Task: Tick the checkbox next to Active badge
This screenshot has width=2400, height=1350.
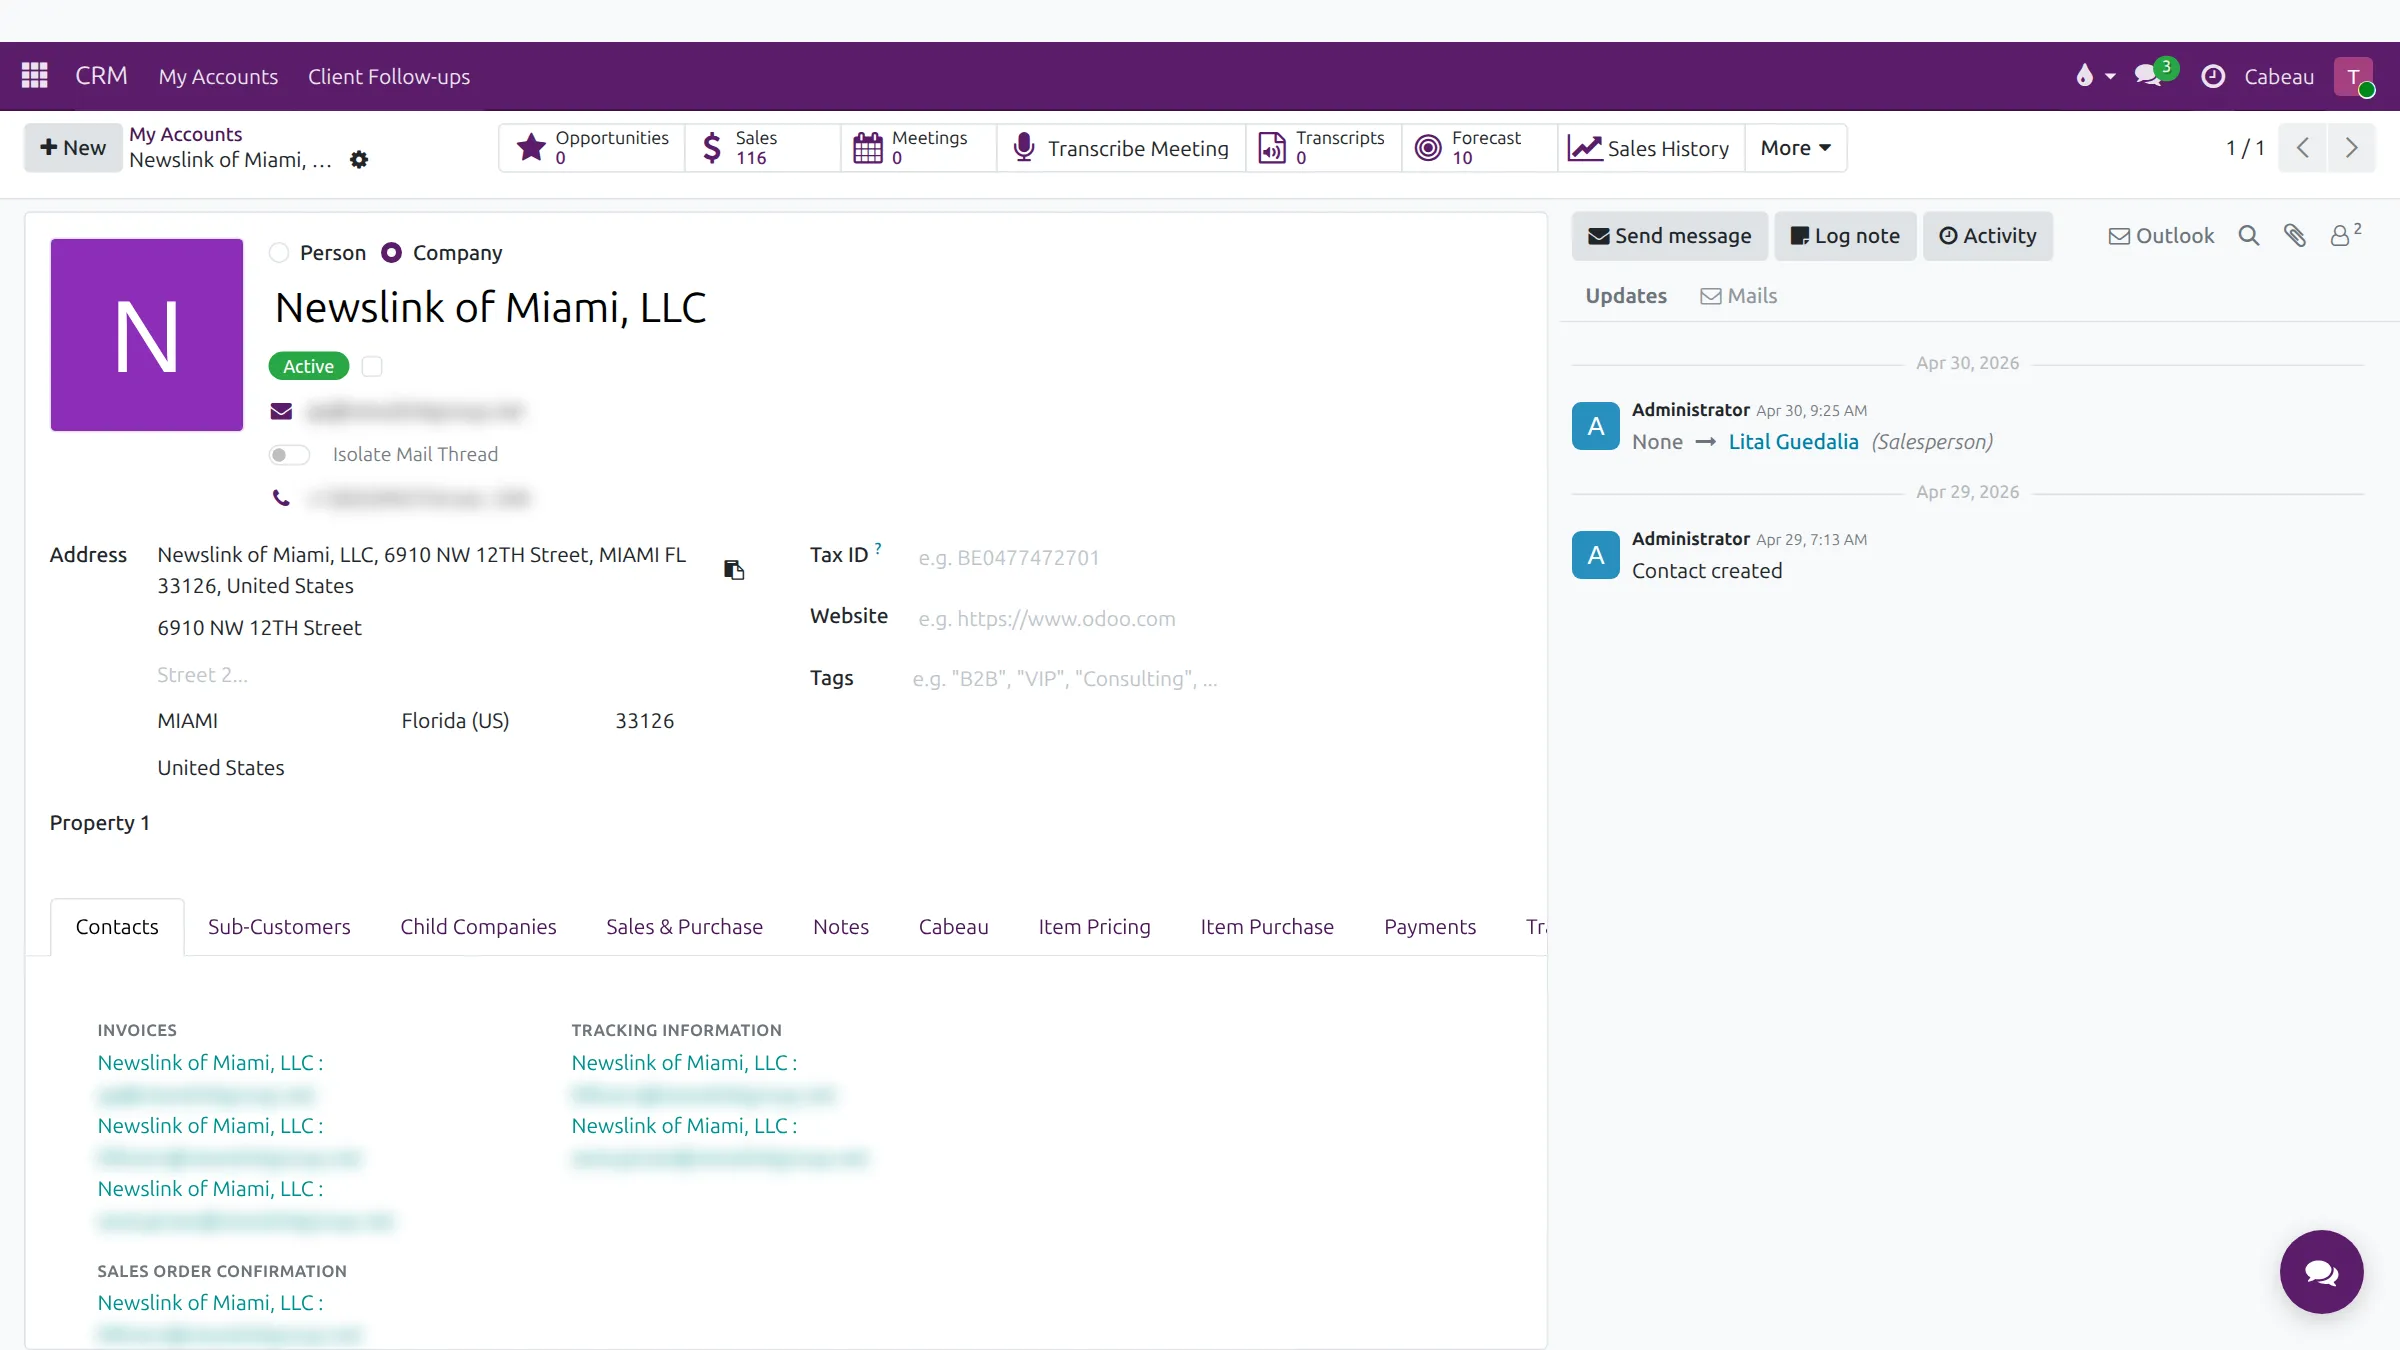Action: [x=372, y=367]
